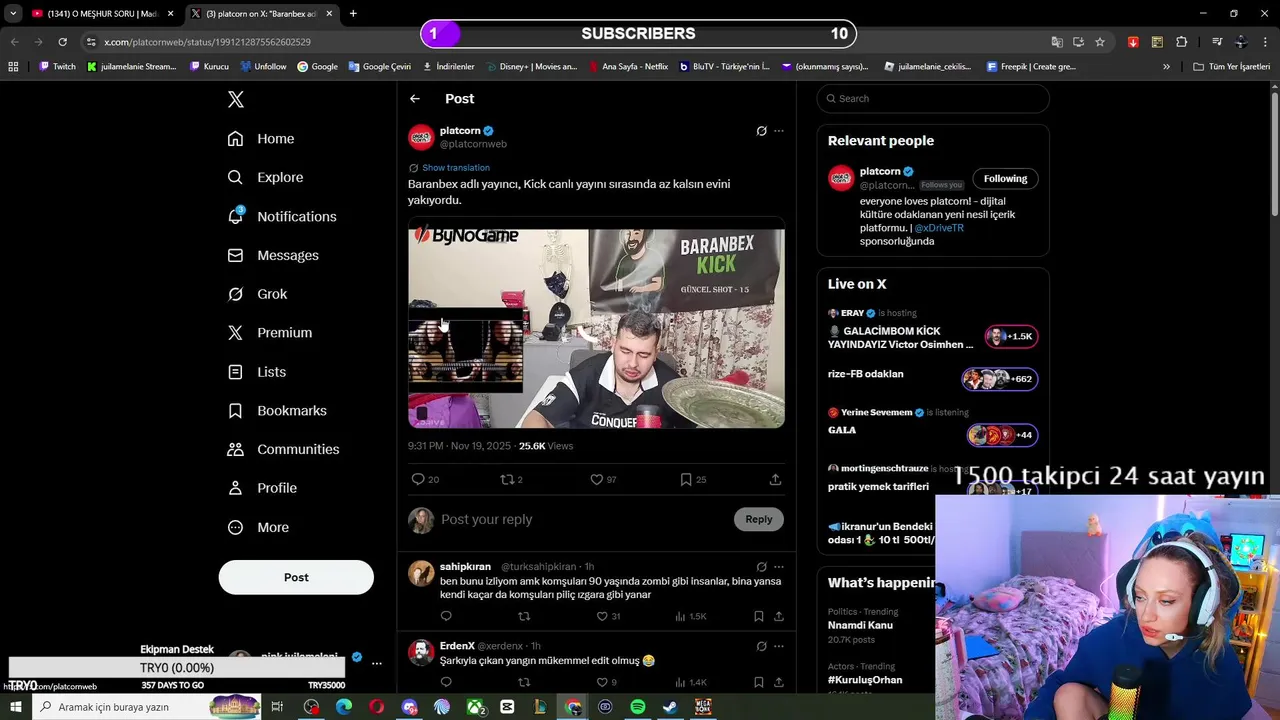Open Grok in the sidebar
This screenshot has width=1280, height=720.
[x=257, y=294]
